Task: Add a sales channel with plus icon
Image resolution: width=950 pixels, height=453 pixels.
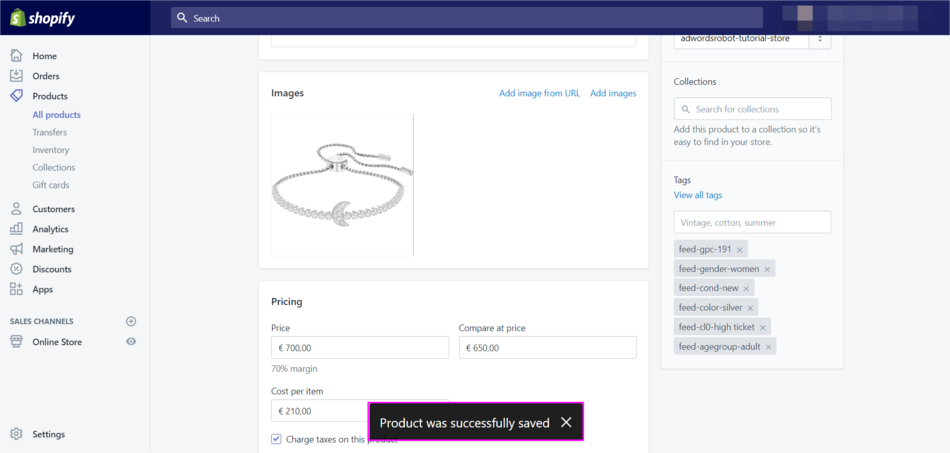Action: (x=131, y=321)
